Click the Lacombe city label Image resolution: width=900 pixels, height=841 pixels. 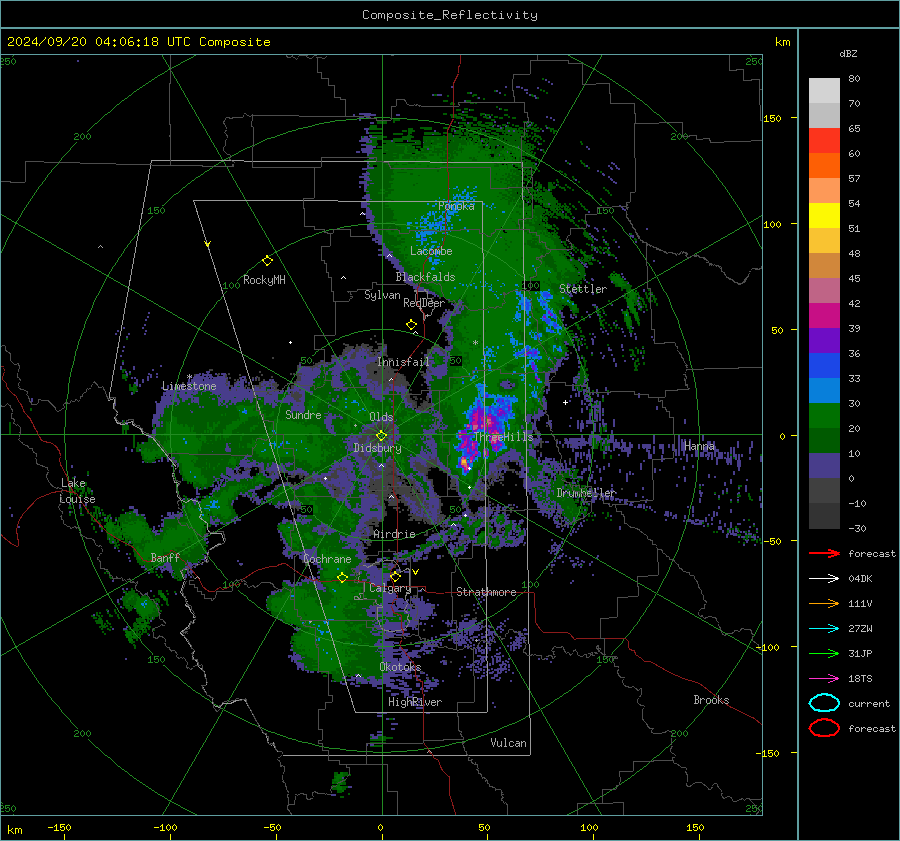[x=431, y=251]
